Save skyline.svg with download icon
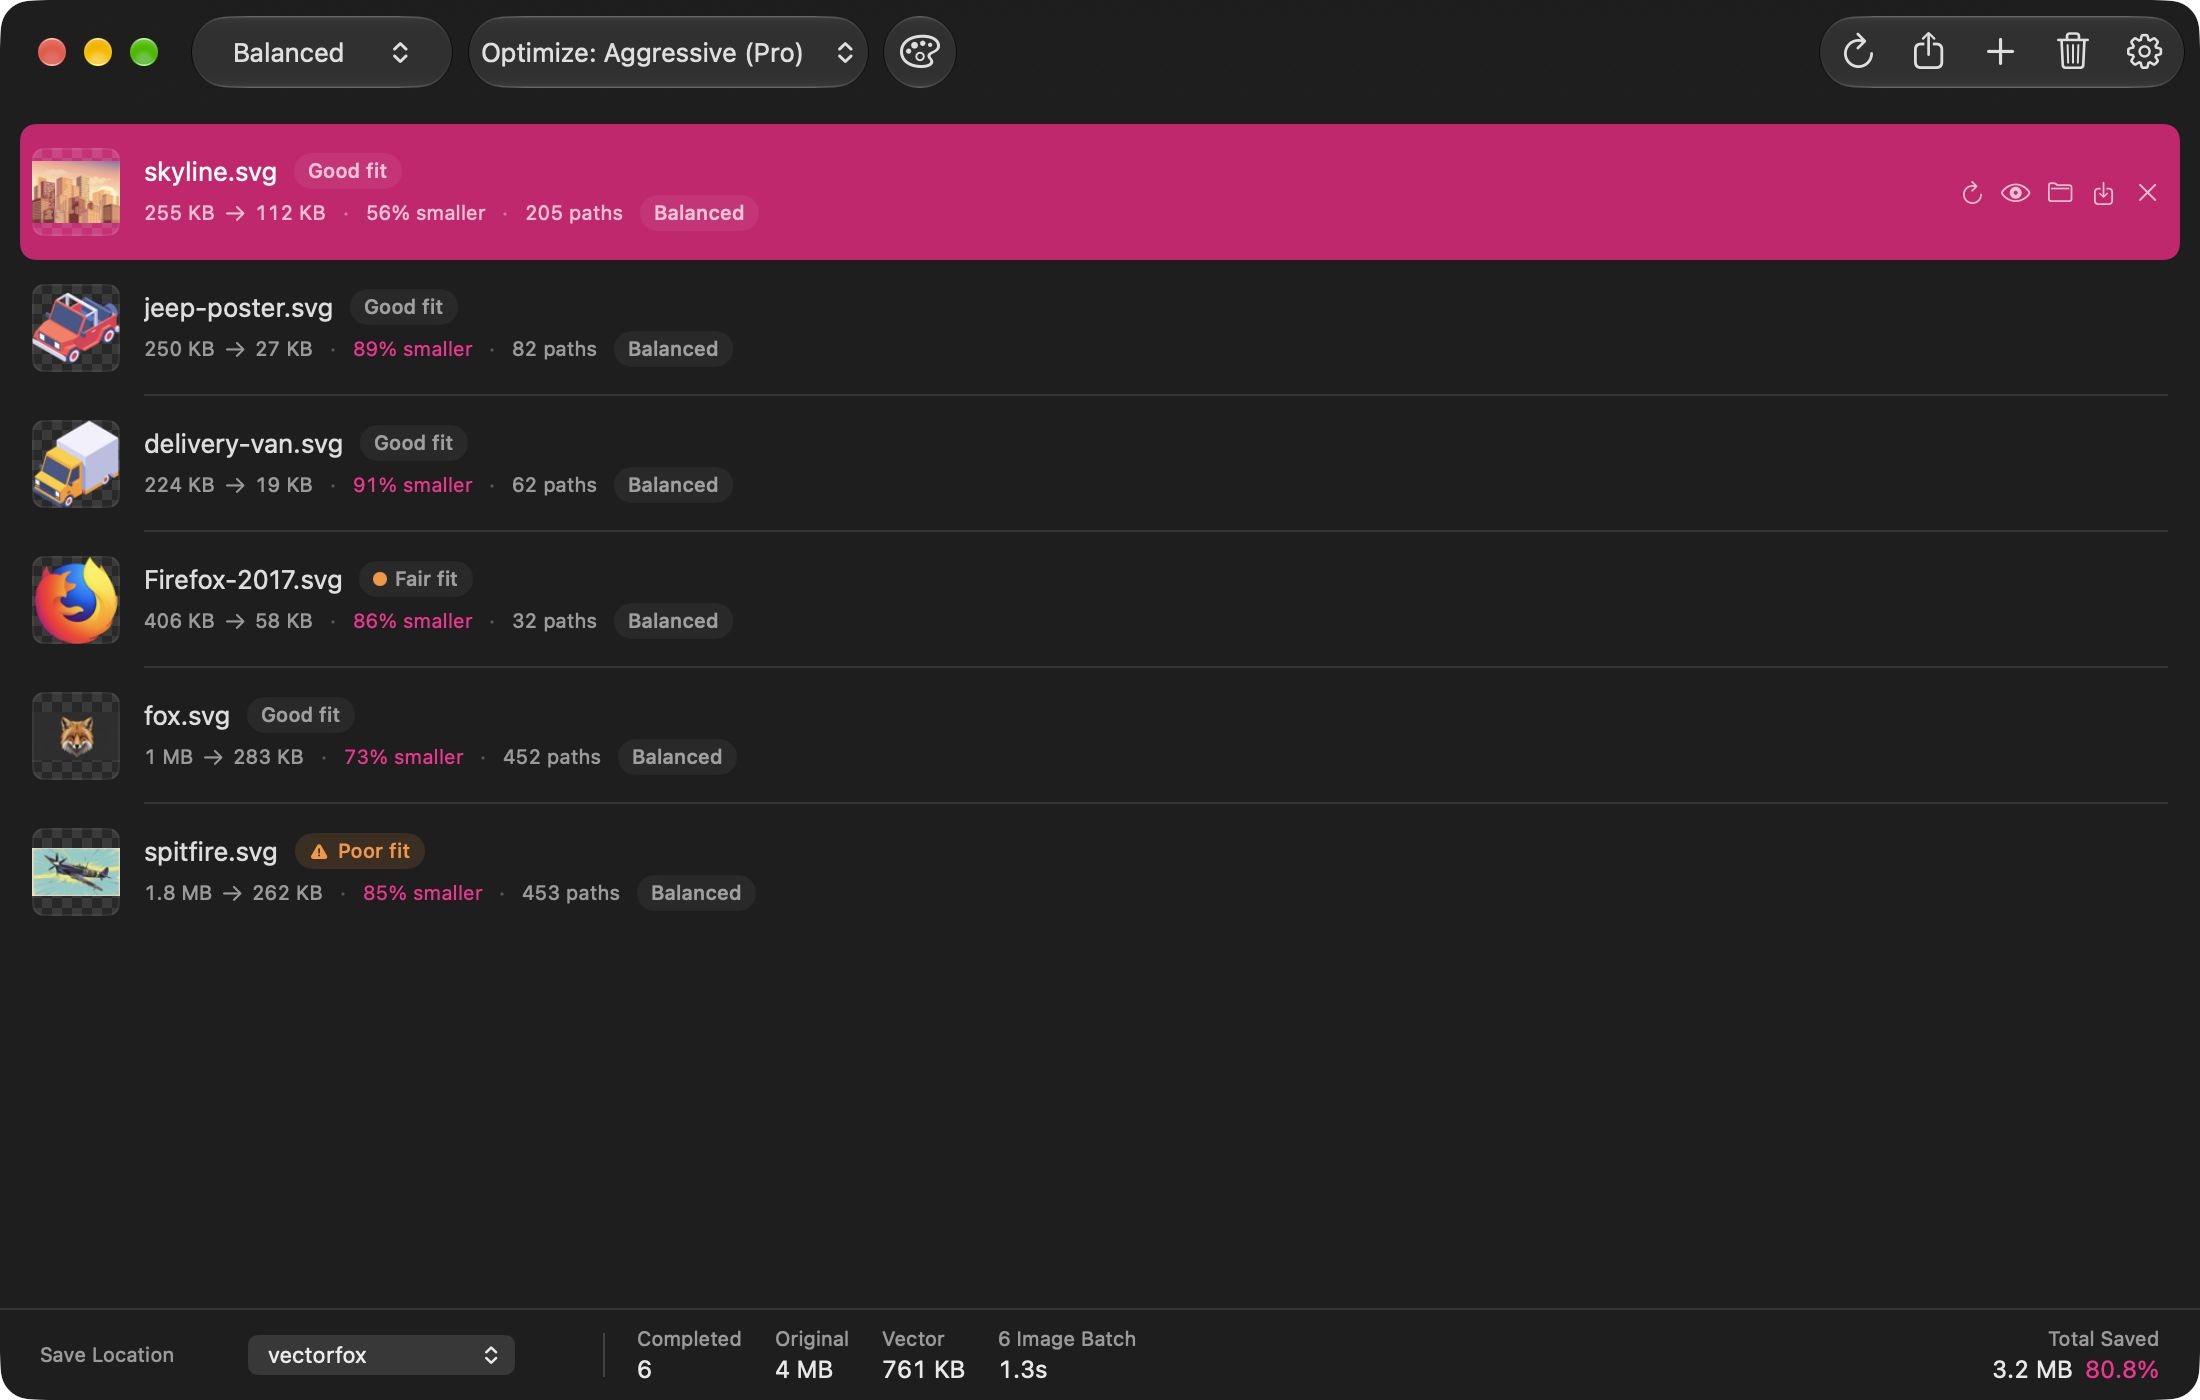 (x=2104, y=193)
